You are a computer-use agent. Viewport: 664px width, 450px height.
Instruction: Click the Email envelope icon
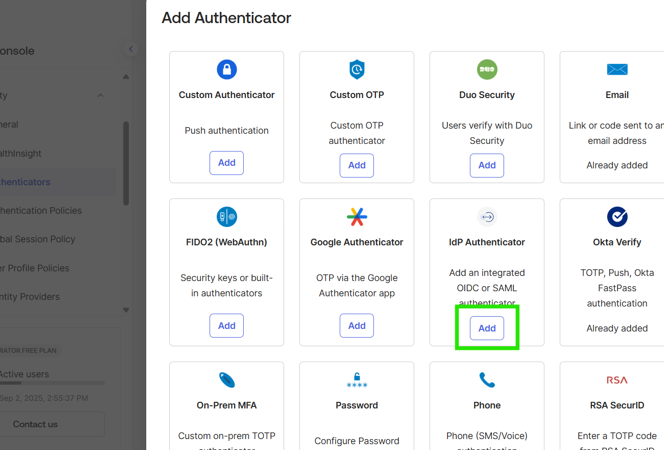tap(617, 70)
